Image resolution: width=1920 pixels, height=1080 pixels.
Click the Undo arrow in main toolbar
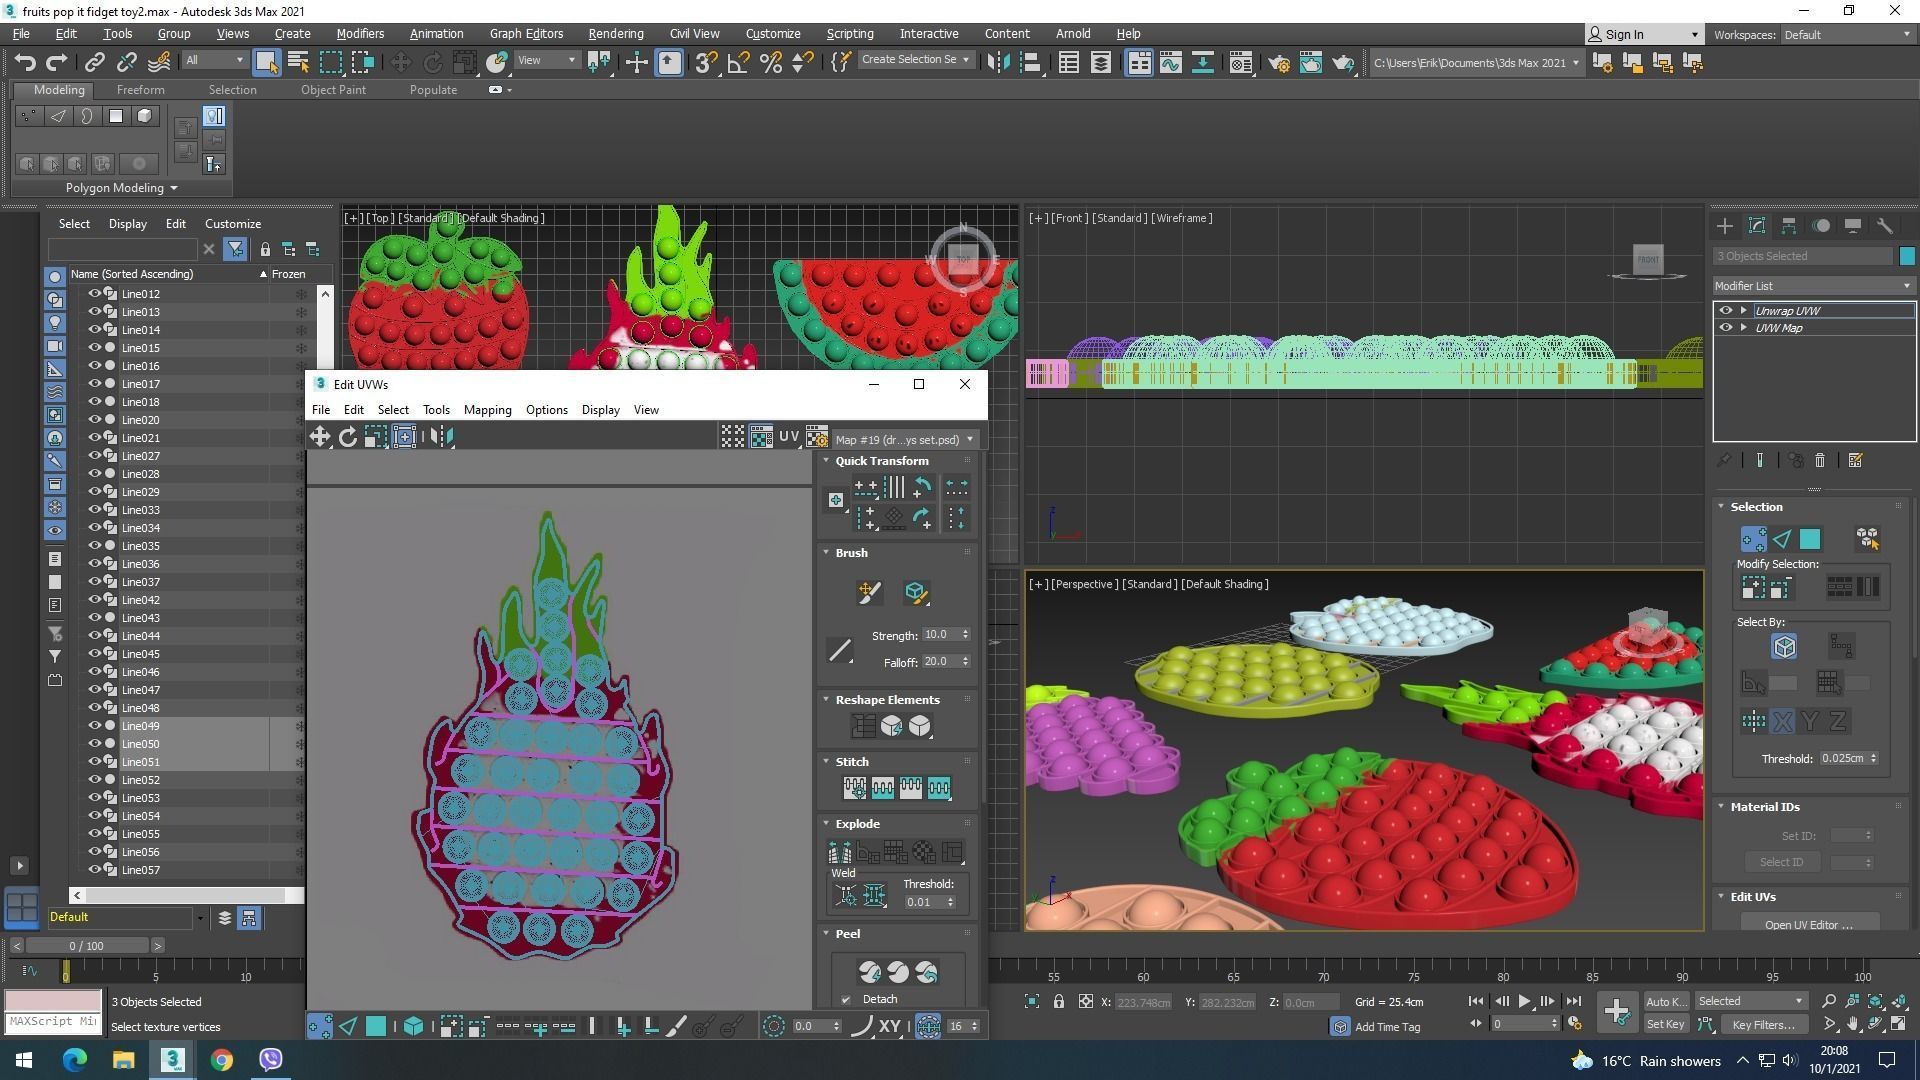pos(25,62)
